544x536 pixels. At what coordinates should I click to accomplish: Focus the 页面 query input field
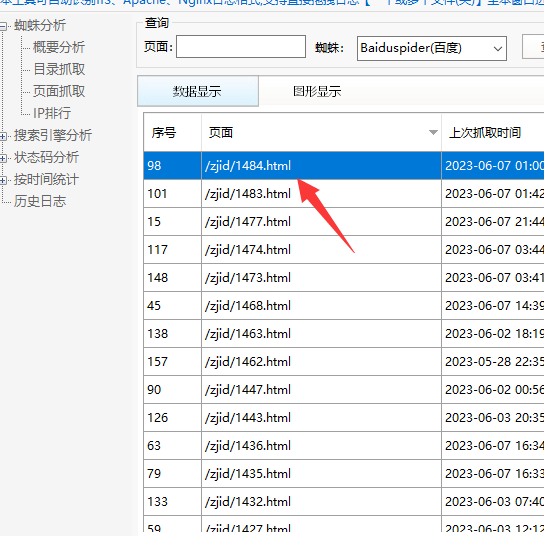241,46
